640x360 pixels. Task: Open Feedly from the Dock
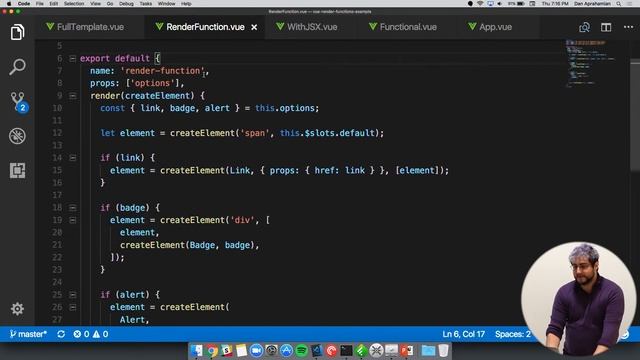pyautogui.click(x=361, y=351)
